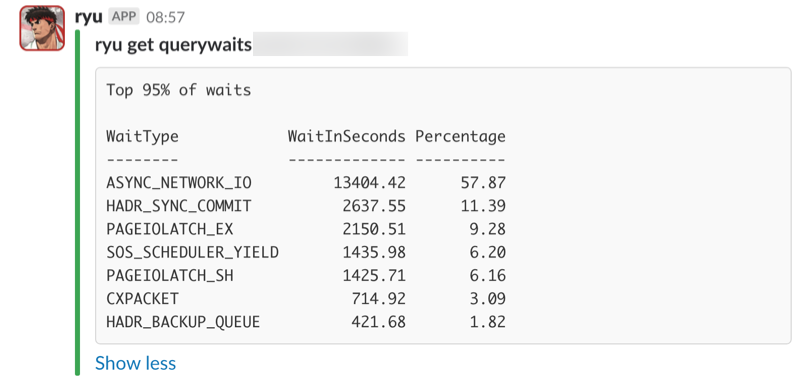Screen dimensions: 800x380
Task: Select the WaitInSeconds column header
Action: coord(346,136)
